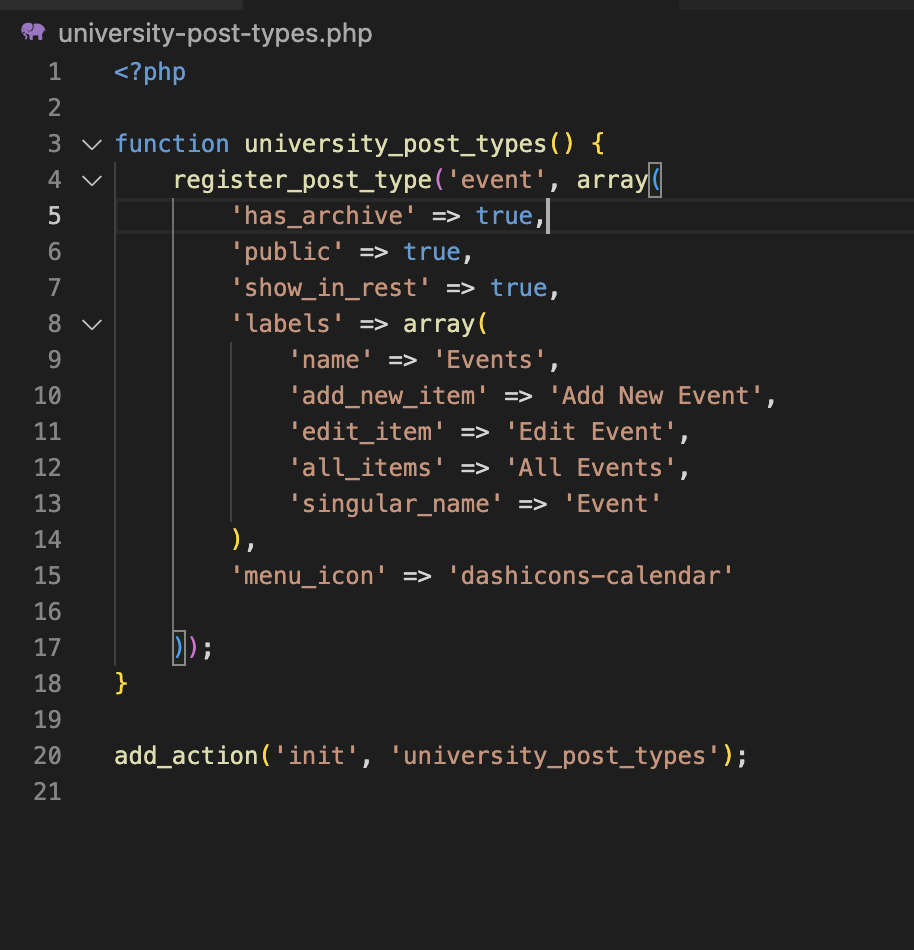
Task: Click line number 5 in the gutter
Action: [55, 216]
